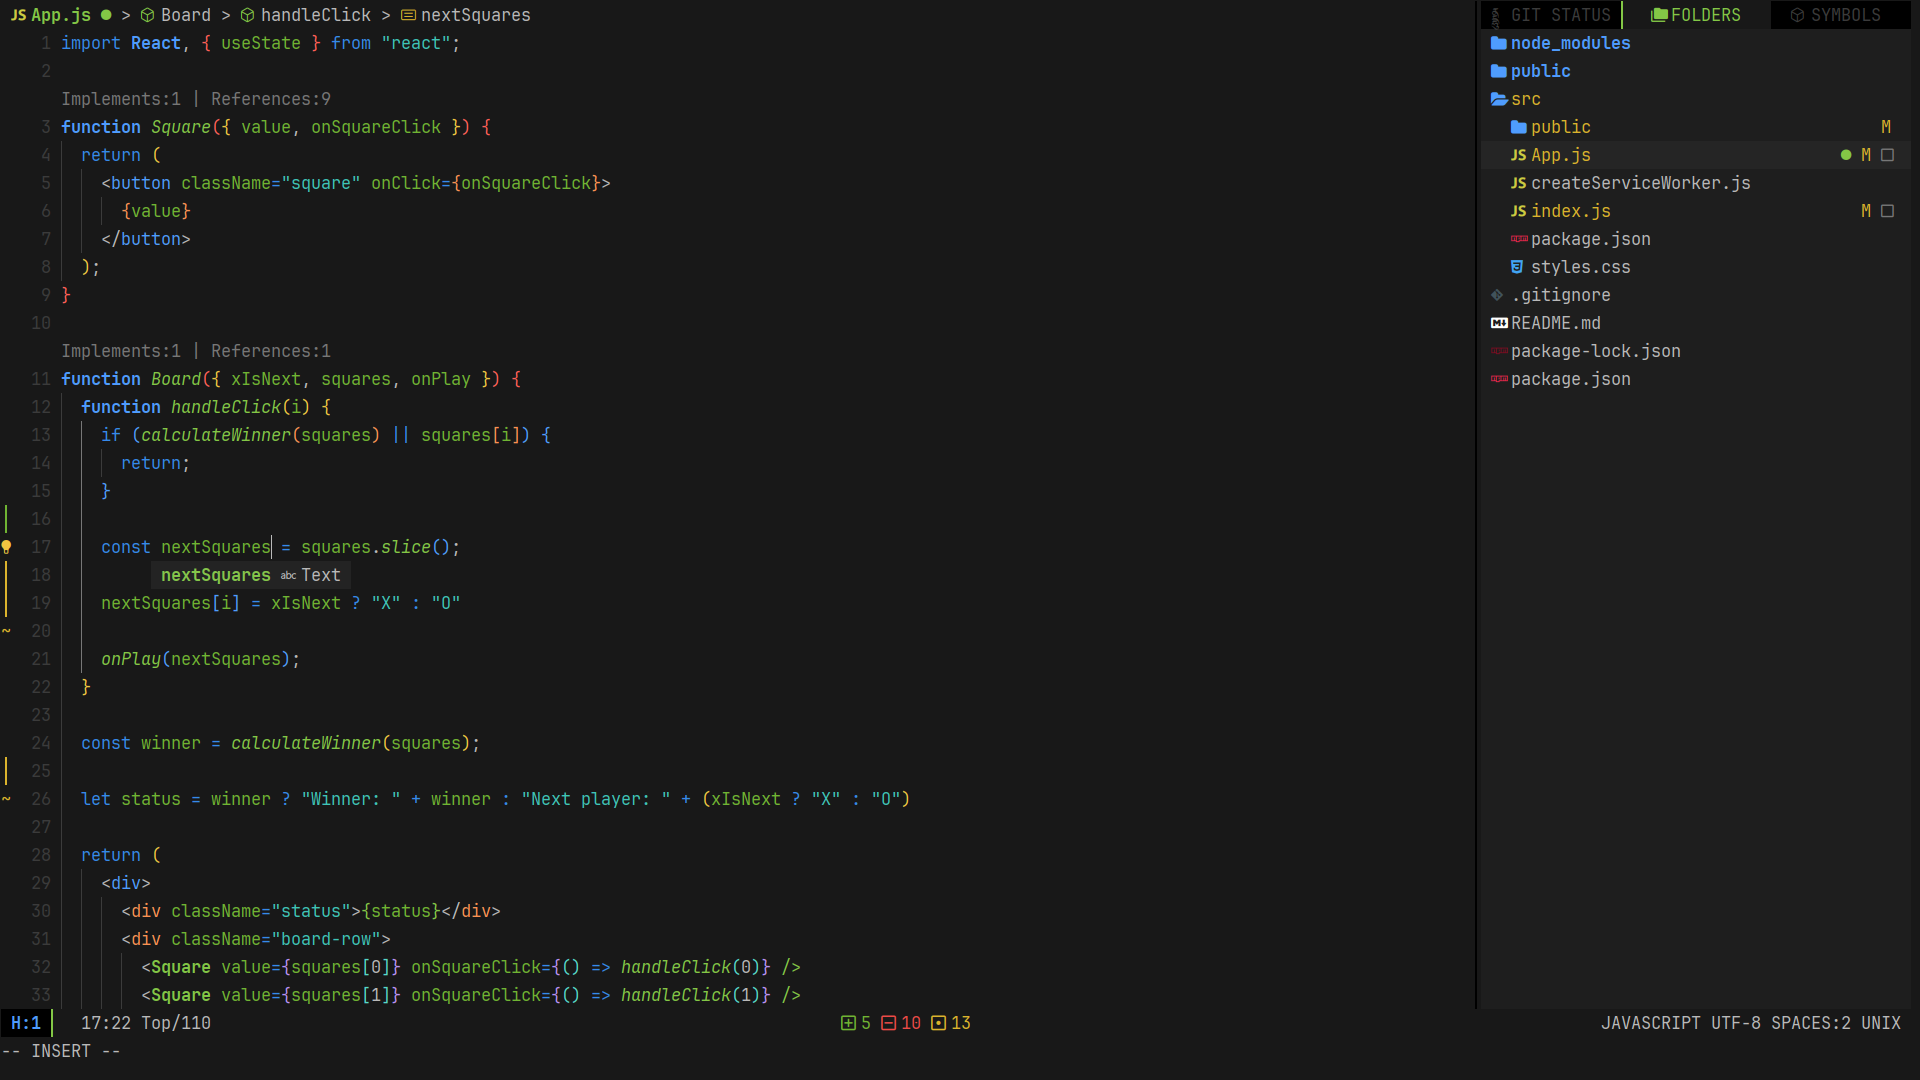Switch to the GIT STATUS tab

tap(1560, 15)
